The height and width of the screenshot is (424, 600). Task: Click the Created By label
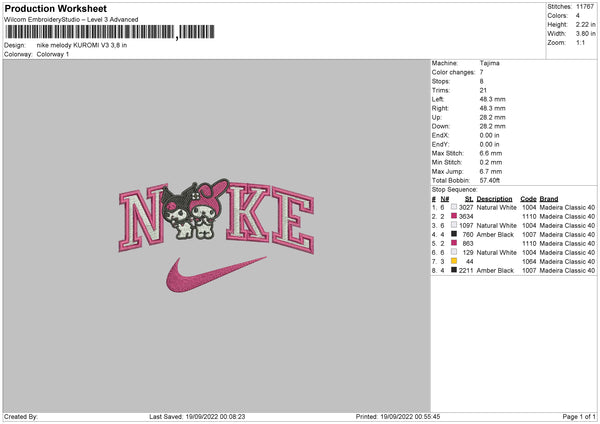click(x=21, y=417)
